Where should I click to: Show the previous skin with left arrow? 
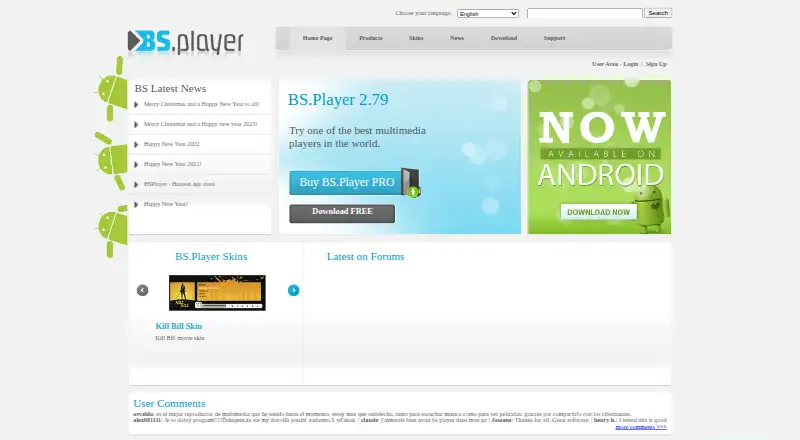point(142,290)
